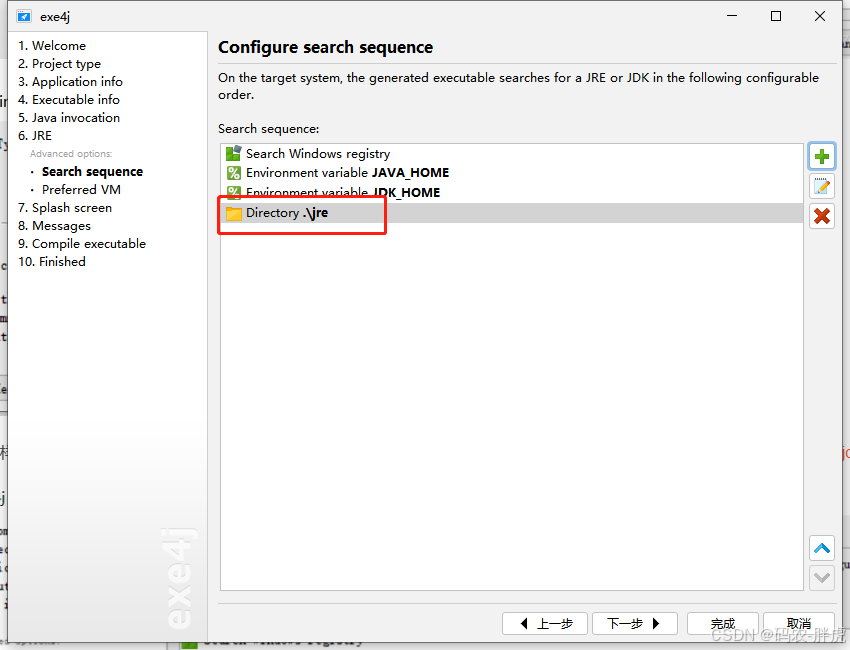Click the yellow folder icon beside Directory .\jre
This screenshot has width=850, height=650.
click(233, 212)
